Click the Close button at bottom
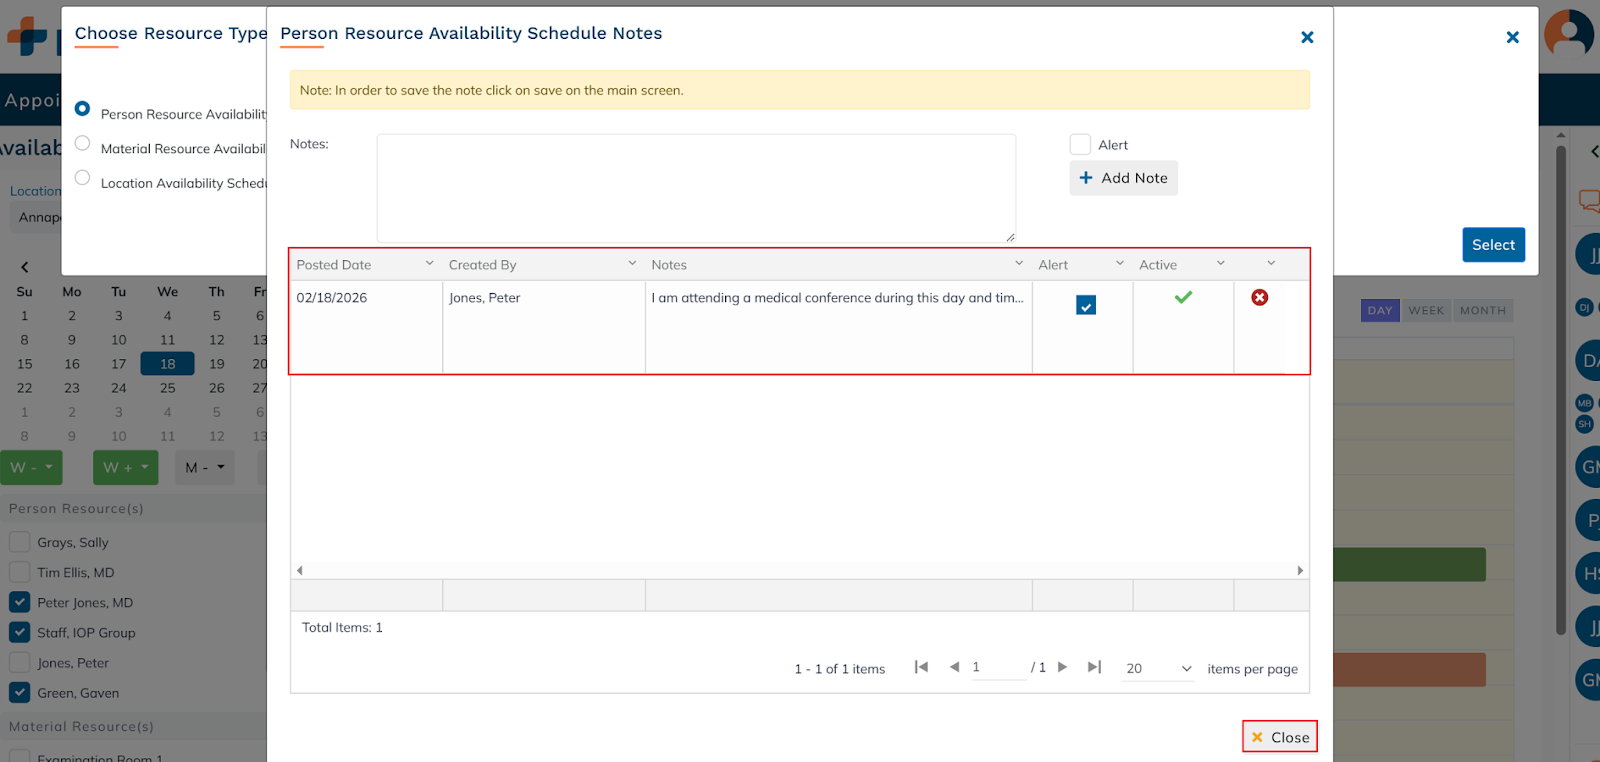 pyautogui.click(x=1279, y=737)
